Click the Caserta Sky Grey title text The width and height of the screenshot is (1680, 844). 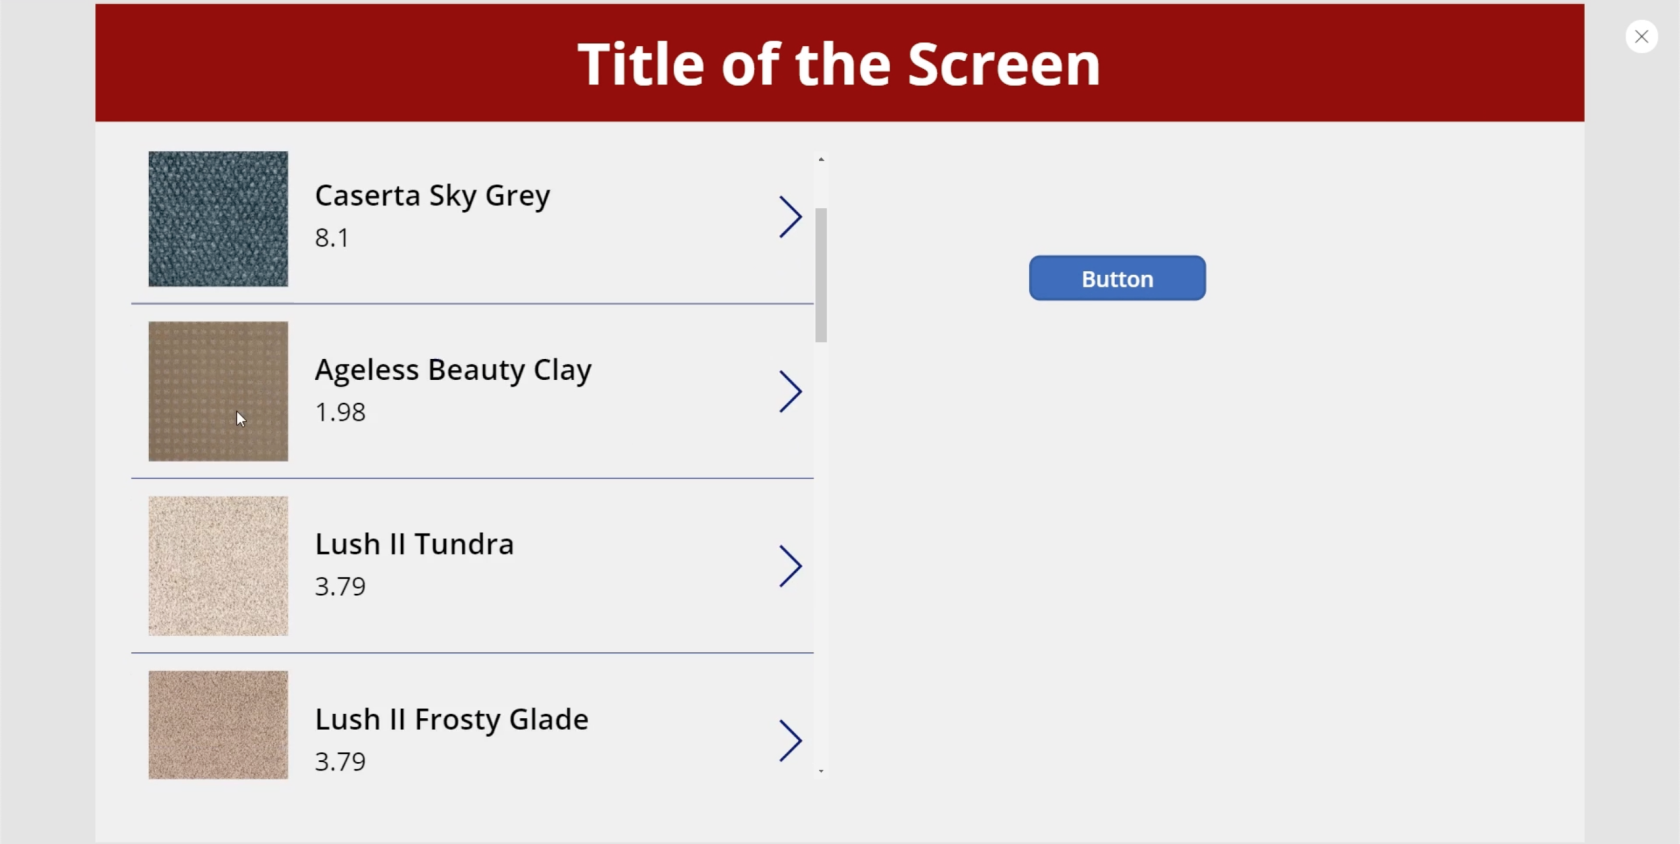[x=433, y=195]
